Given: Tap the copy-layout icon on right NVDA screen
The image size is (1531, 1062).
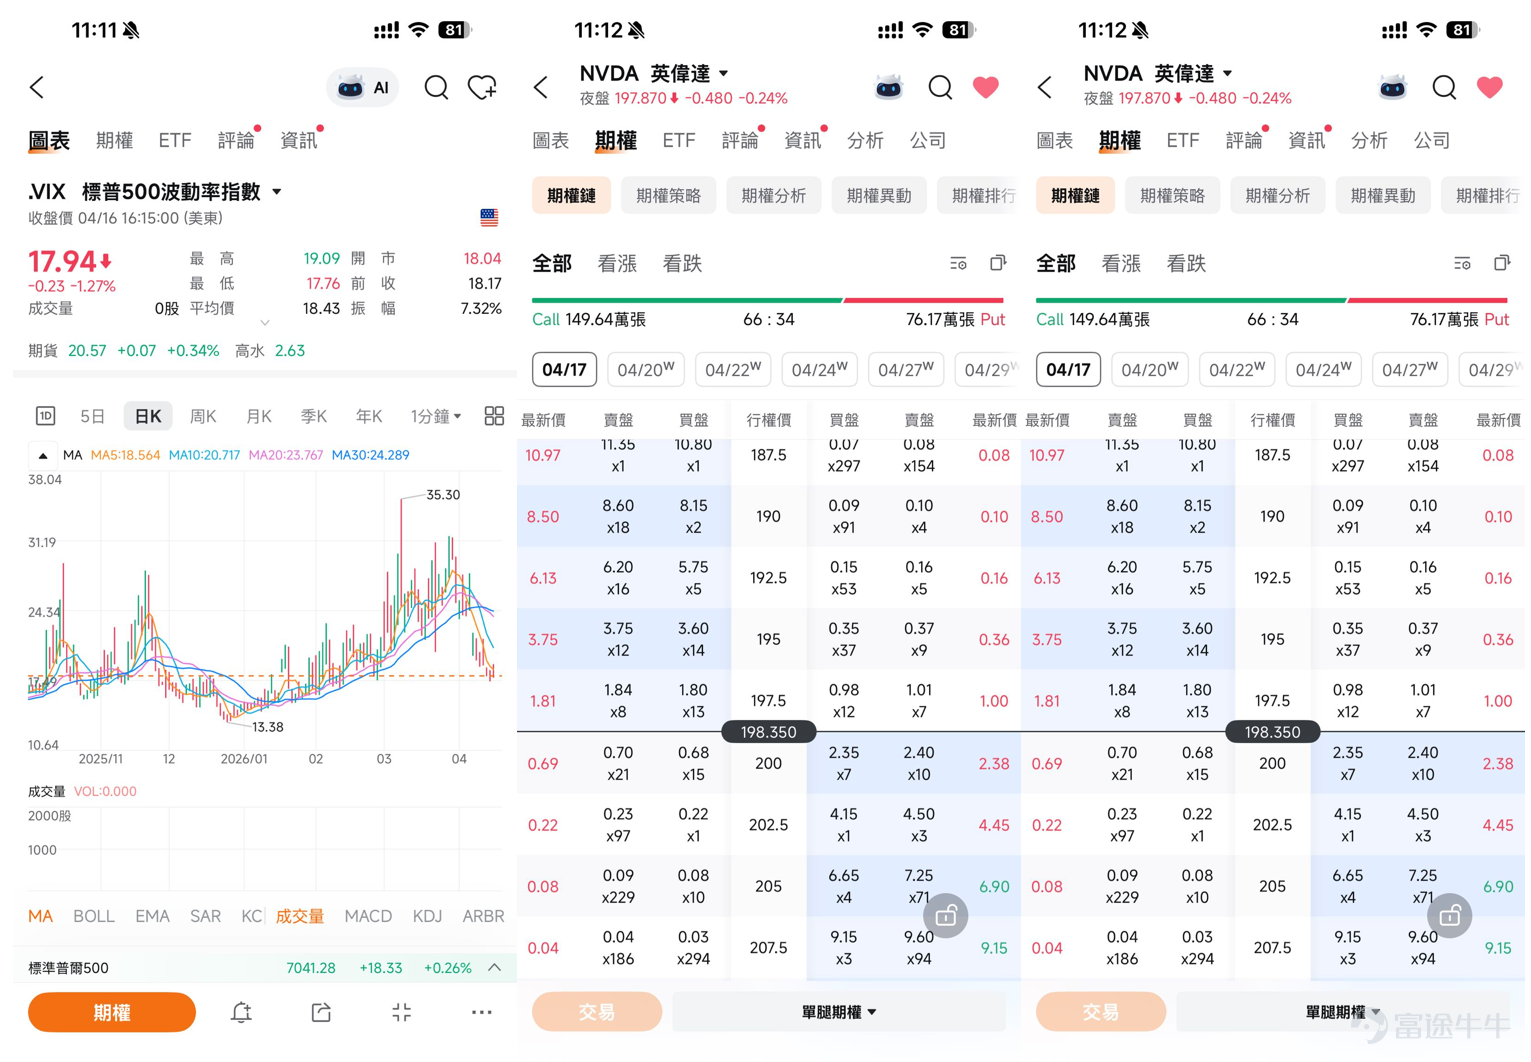Looking at the screenshot, I should (1502, 263).
